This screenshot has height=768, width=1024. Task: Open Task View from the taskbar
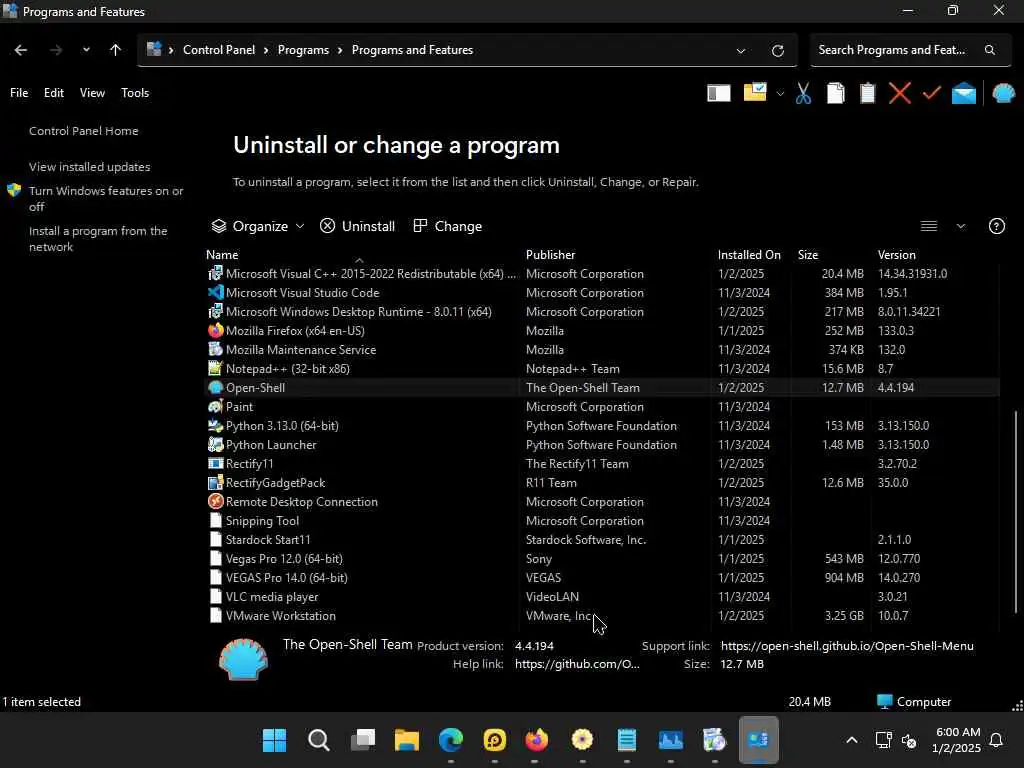[x=362, y=741]
